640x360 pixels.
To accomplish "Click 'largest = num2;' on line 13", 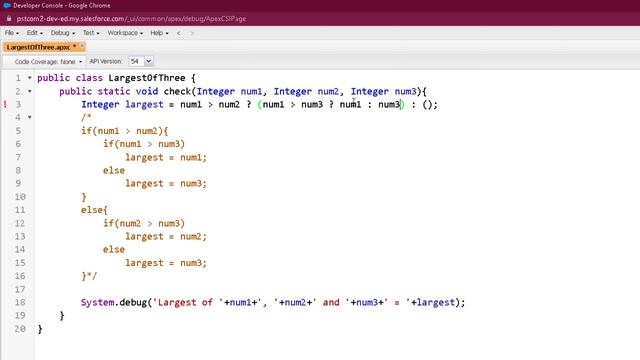I will pyautogui.click(x=166, y=236).
